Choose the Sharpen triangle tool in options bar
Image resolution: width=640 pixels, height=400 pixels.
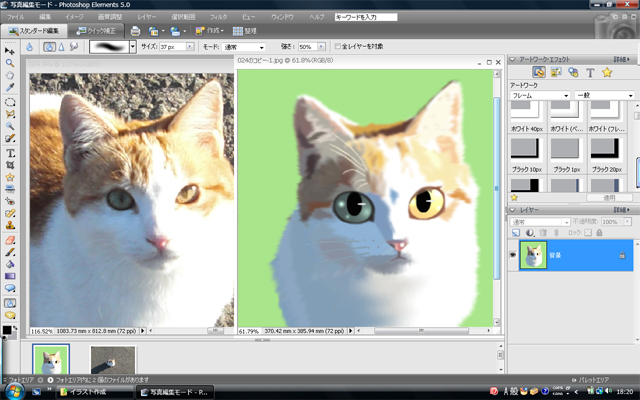61,47
